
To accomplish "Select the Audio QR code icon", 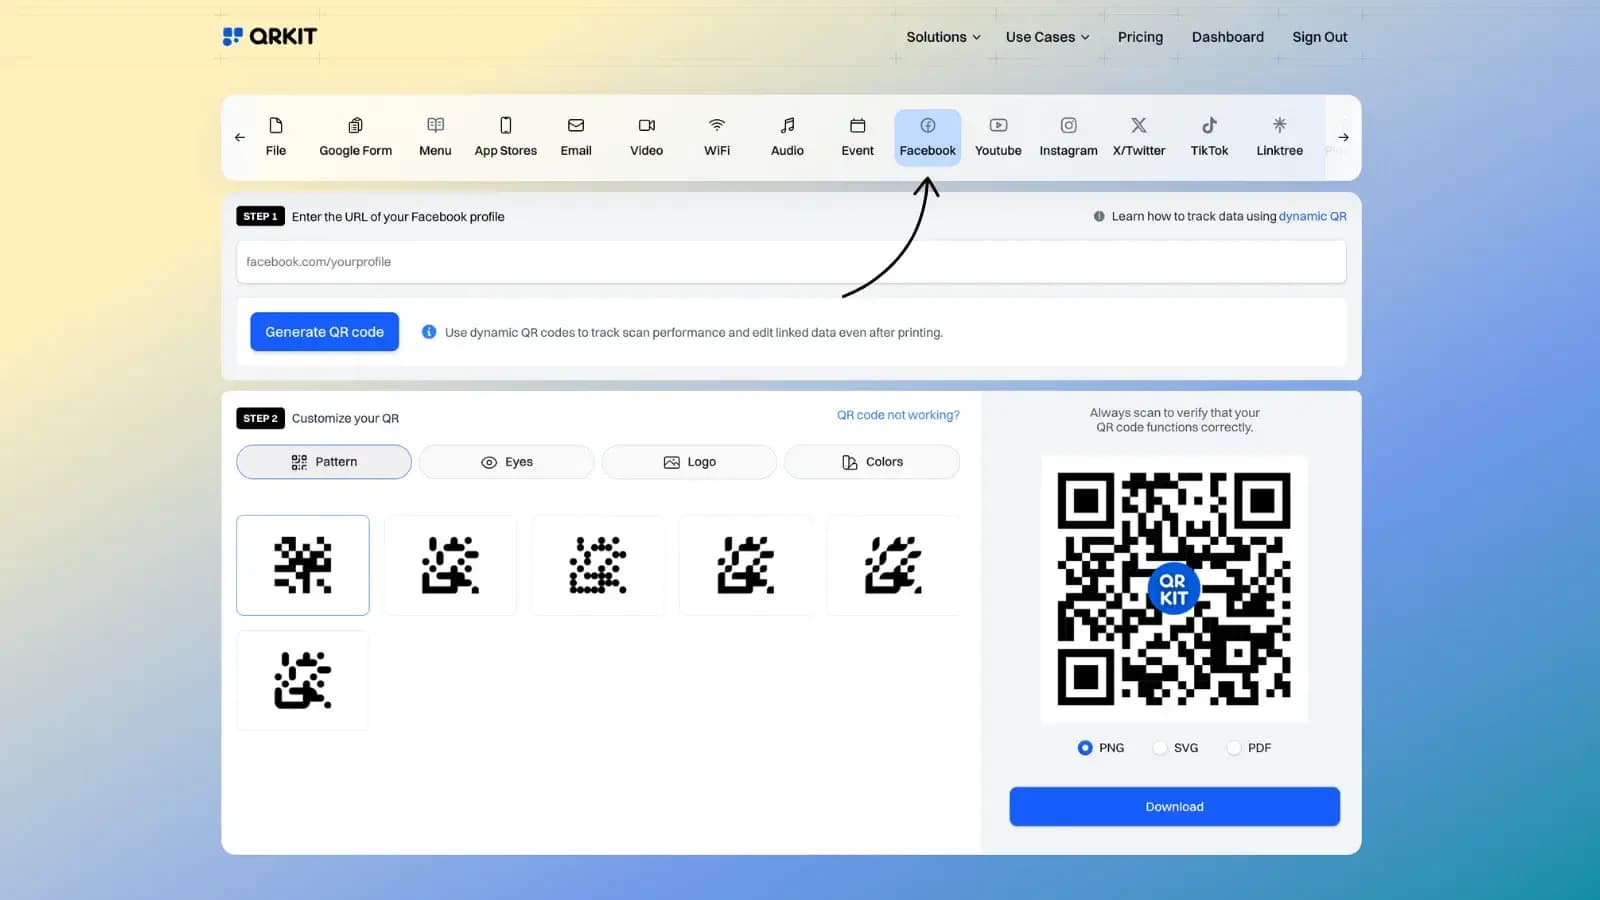I will pyautogui.click(x=787, y=137).
